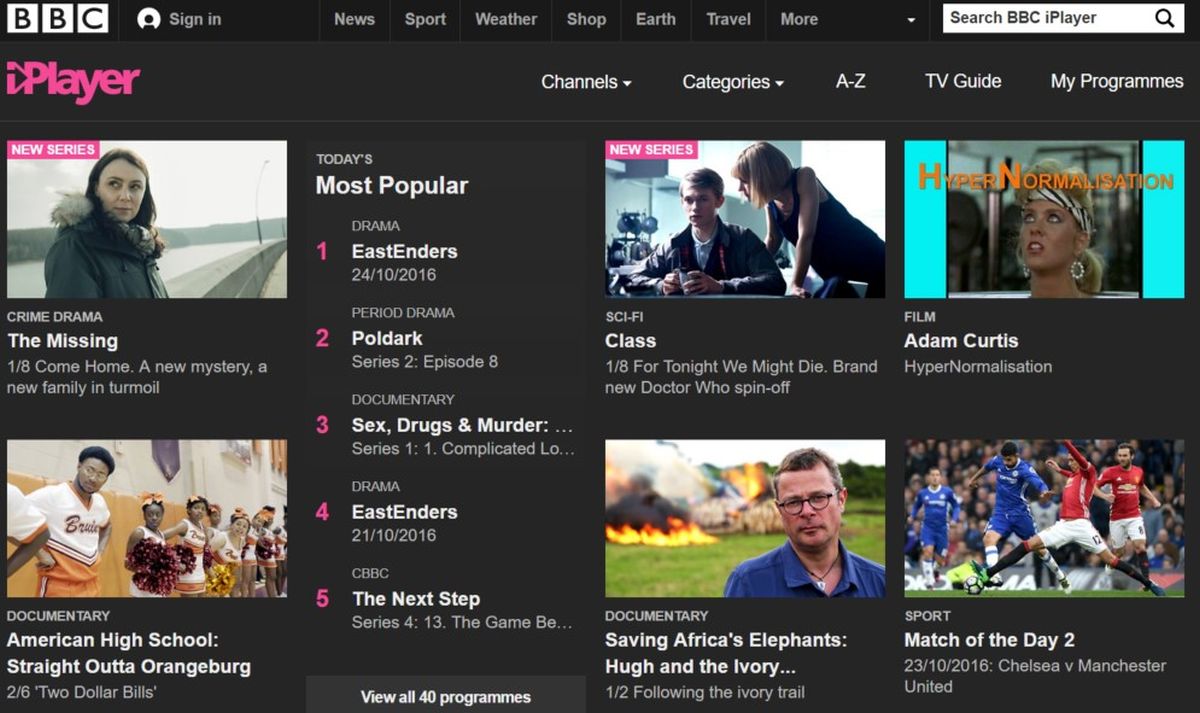Click '23/10/2016: Chelsea v Manchester United' text
1200x713 pixels.
(x=1035, y=676)
